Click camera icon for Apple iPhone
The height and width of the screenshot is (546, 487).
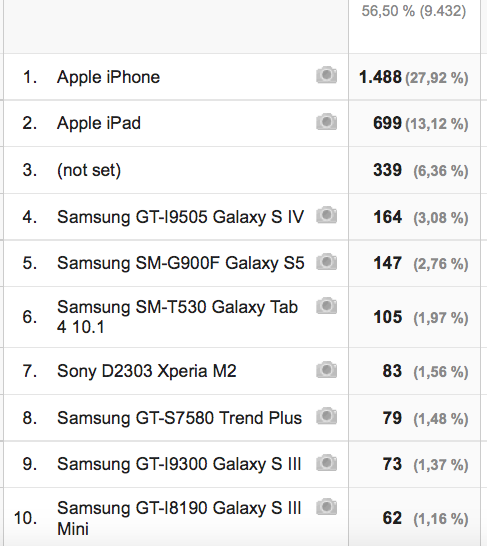pos(327,75)
